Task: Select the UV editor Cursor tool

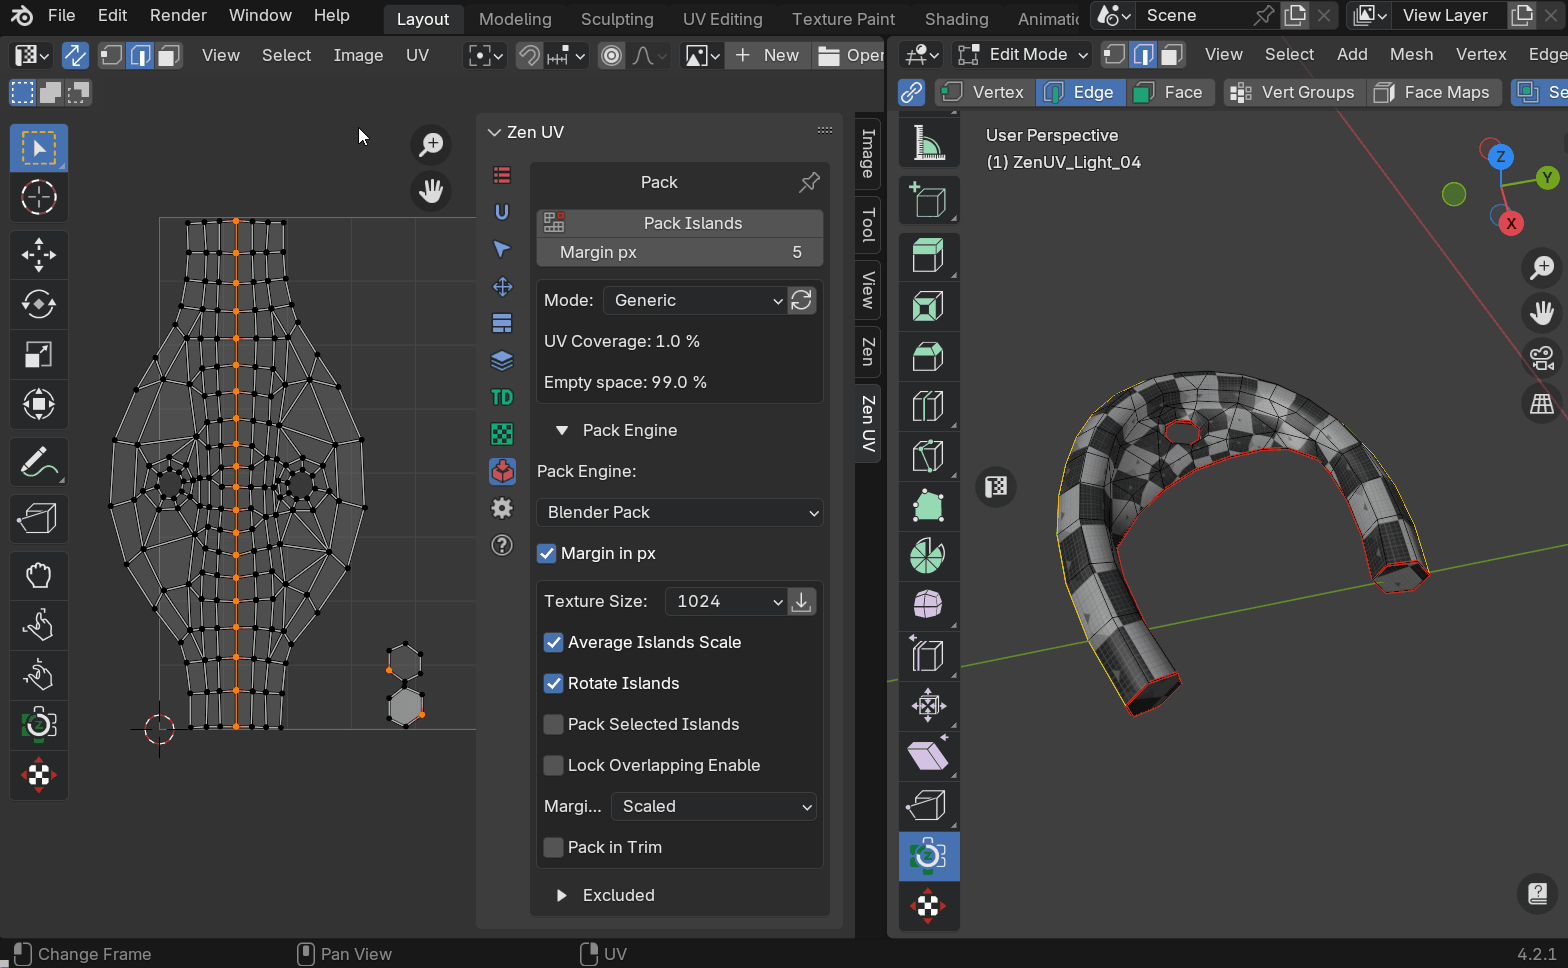Action: [39, 198]
